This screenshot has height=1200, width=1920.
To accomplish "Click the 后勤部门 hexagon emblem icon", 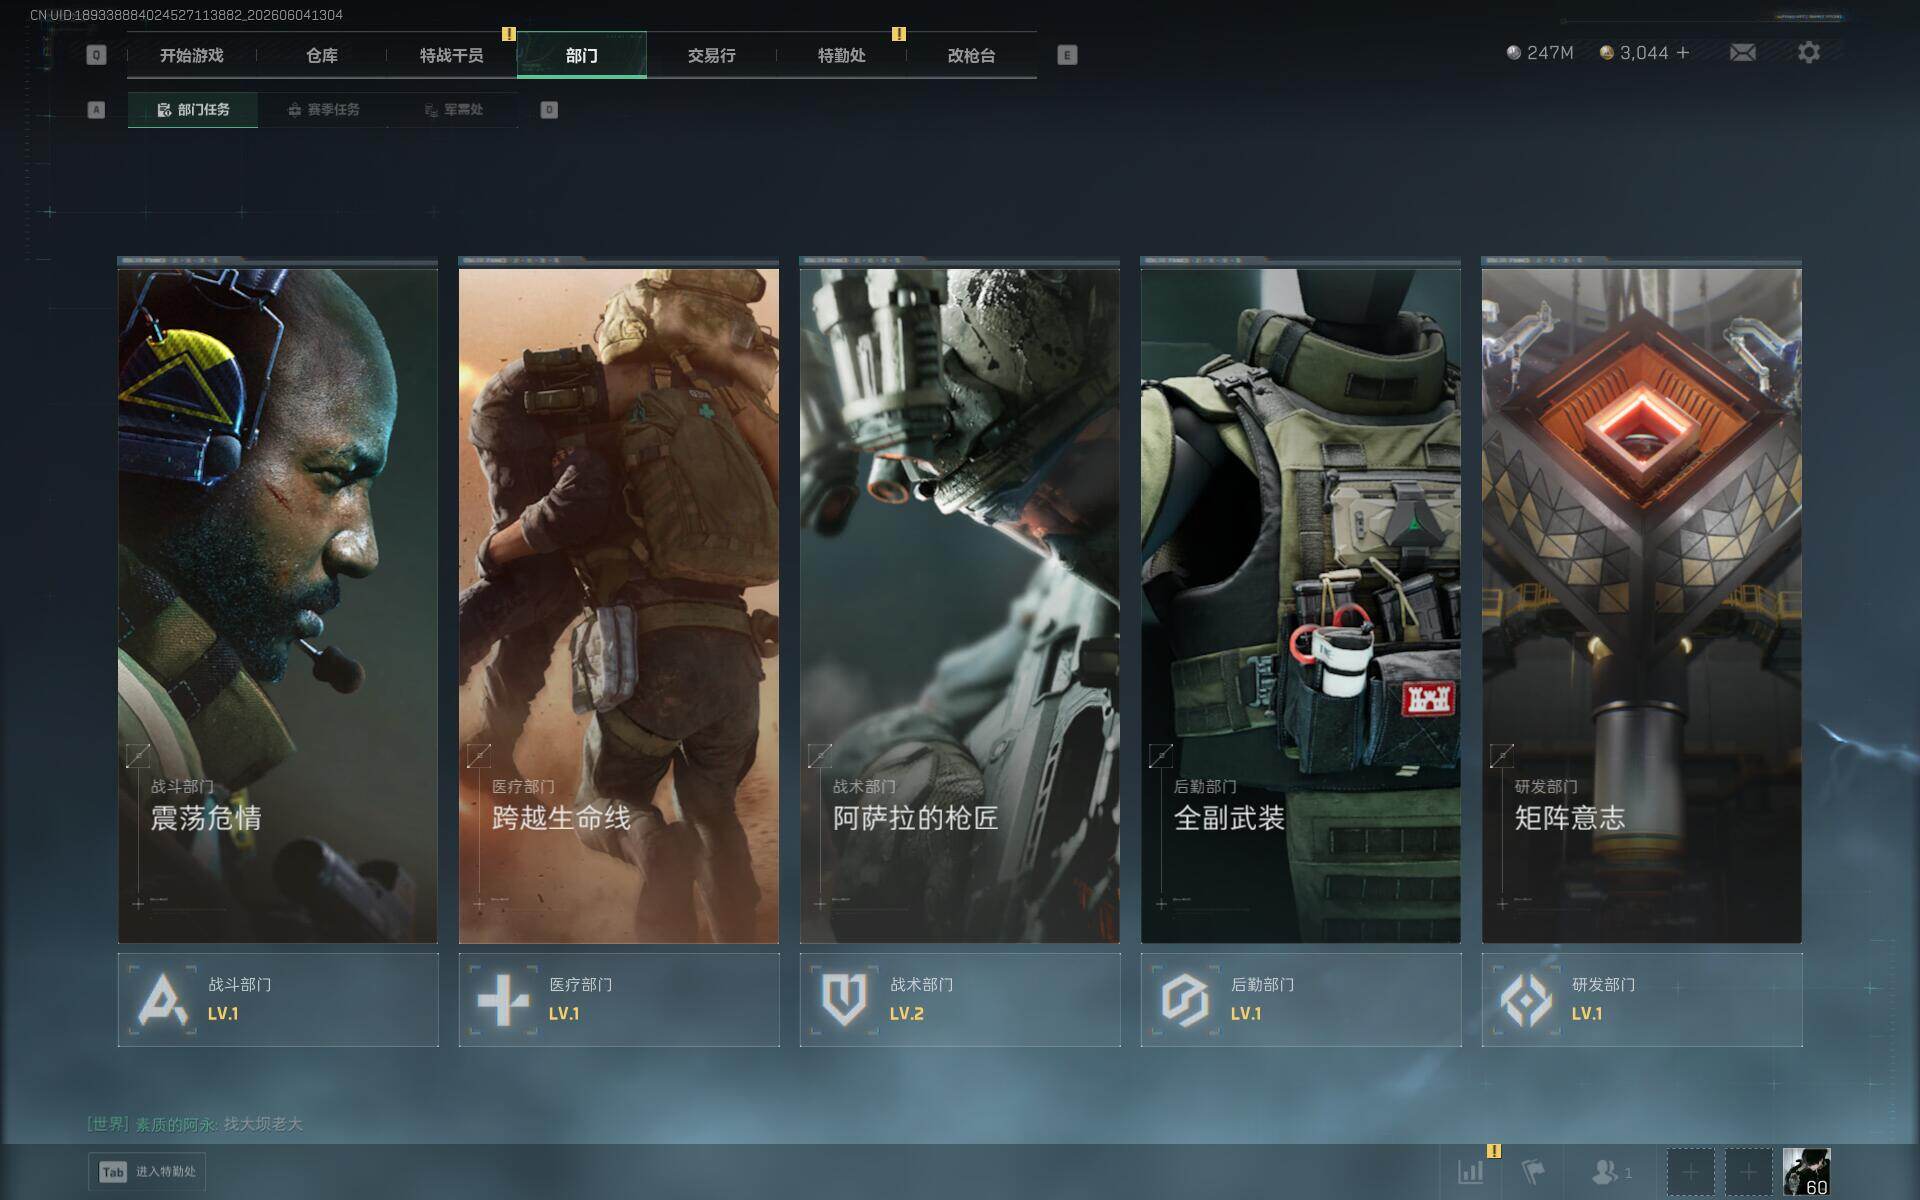I will (1185, 999).
